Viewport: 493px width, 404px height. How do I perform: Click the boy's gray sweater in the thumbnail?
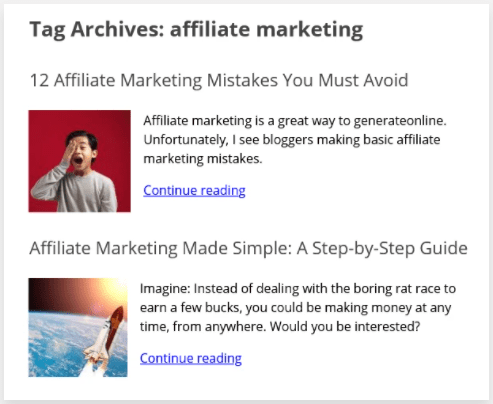point(75,193)
